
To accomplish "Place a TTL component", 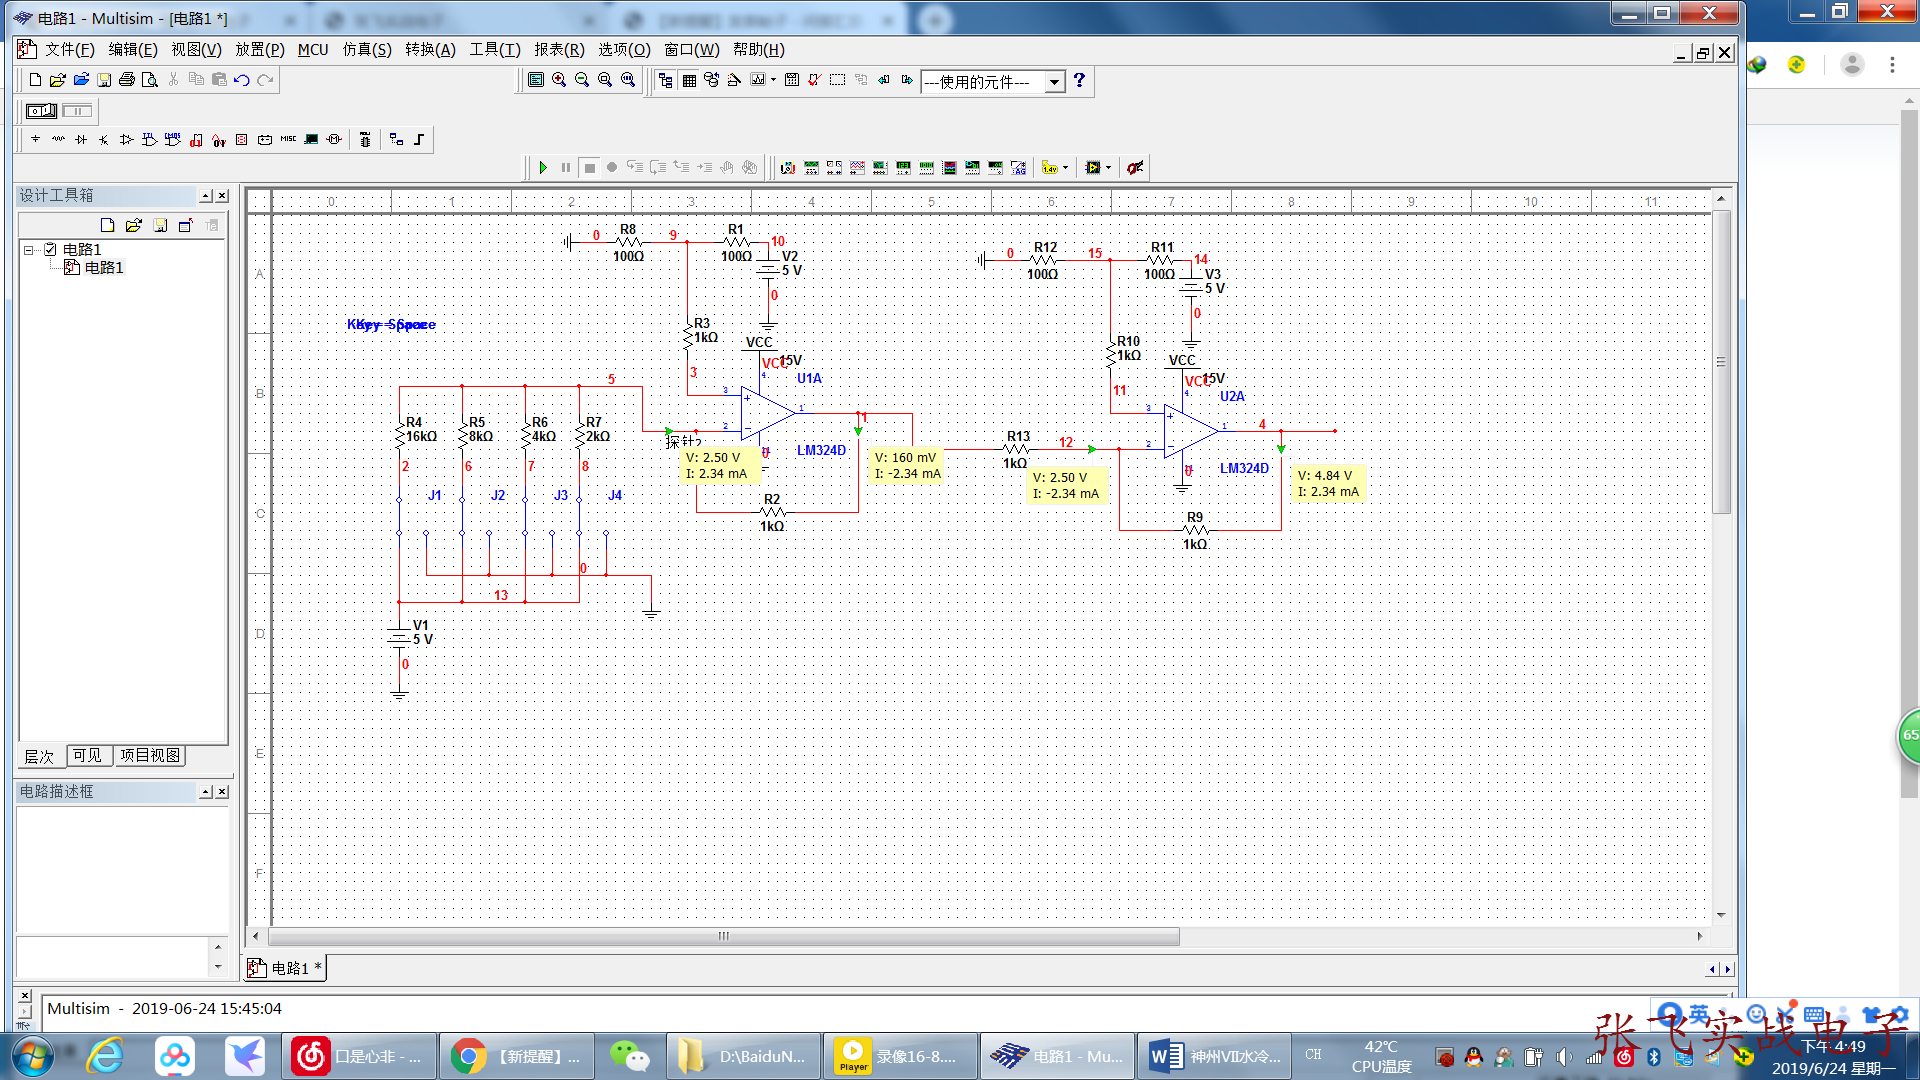I will (x=150, y=139).
